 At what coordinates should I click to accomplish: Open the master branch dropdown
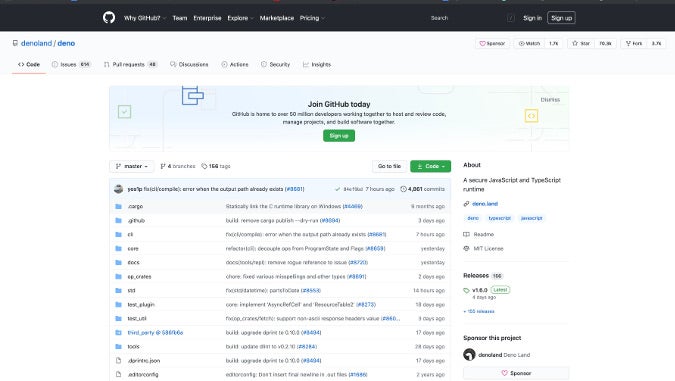point(132,166)
